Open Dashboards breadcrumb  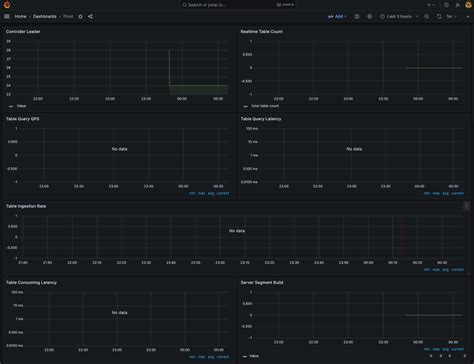(45, 16)
